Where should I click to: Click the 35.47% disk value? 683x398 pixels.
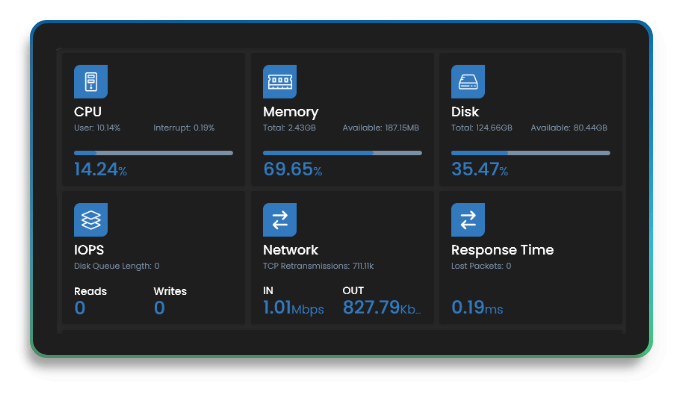point(480,169)
